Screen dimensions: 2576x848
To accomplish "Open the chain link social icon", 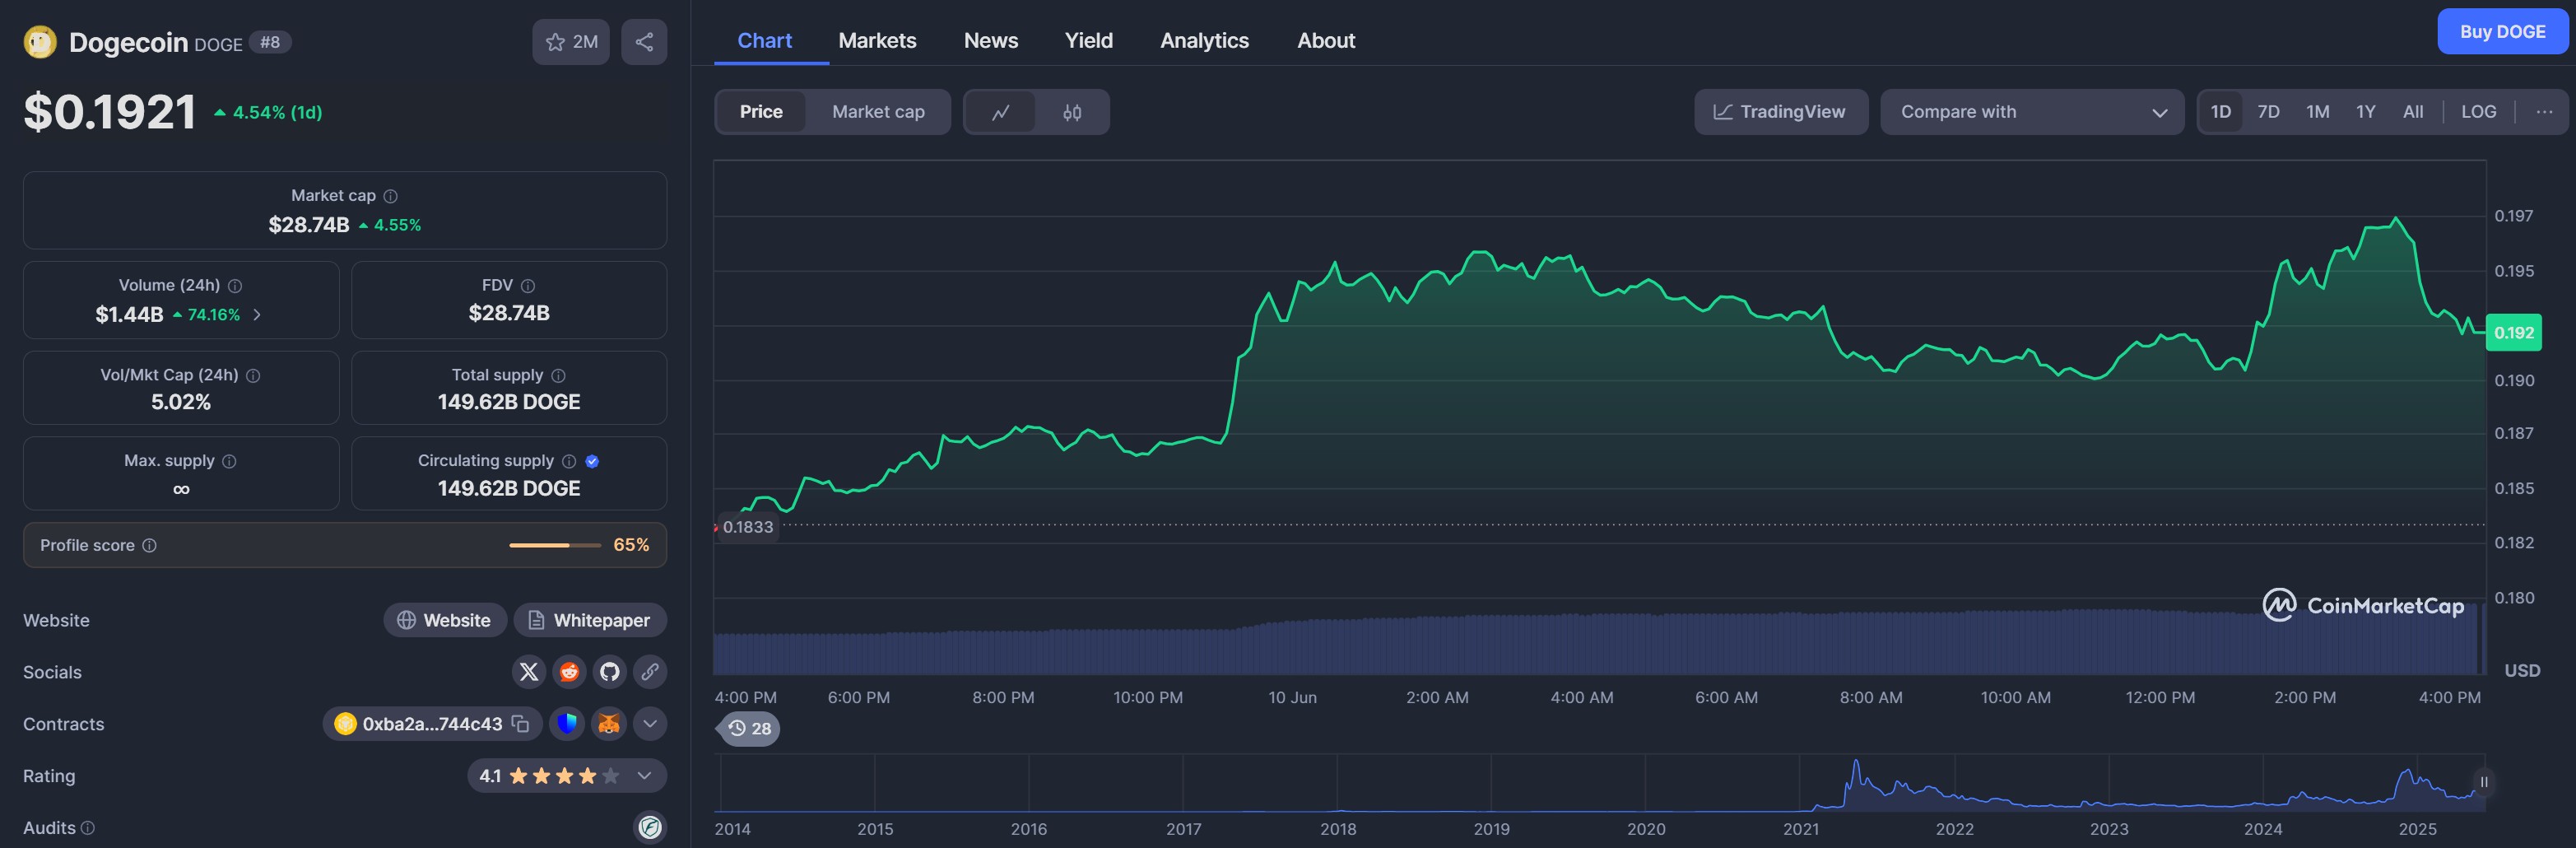I will pos(650,672).
